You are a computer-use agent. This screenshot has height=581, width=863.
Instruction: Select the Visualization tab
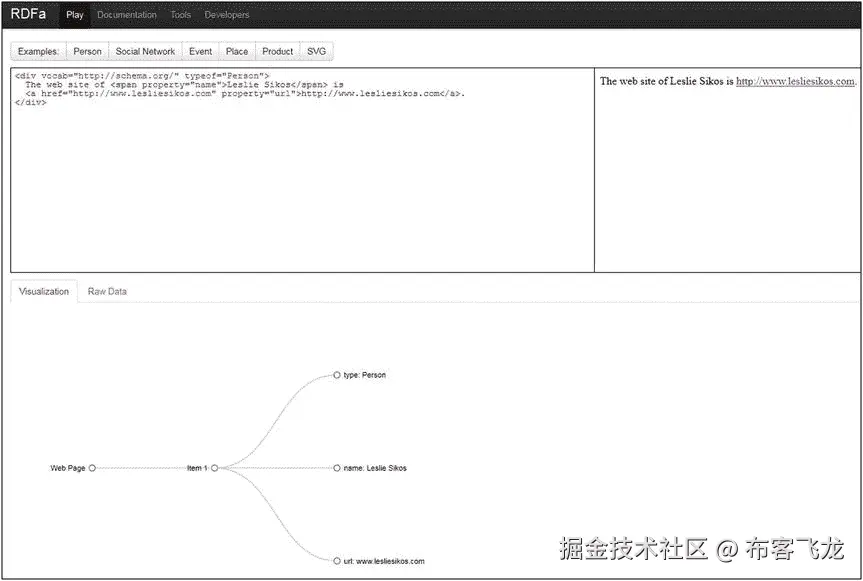coord(43,291)
